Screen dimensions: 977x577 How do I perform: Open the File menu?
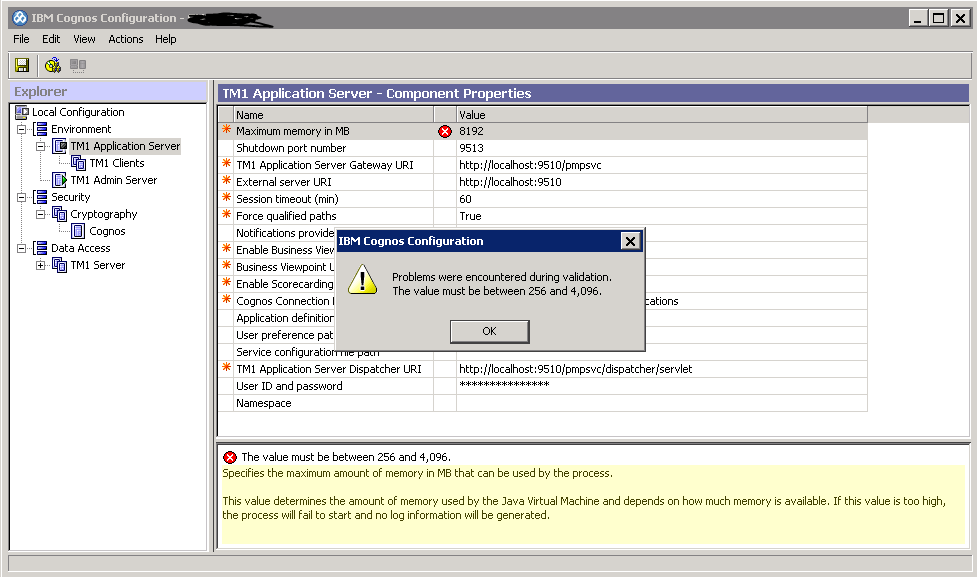click(x=21, y=39)
